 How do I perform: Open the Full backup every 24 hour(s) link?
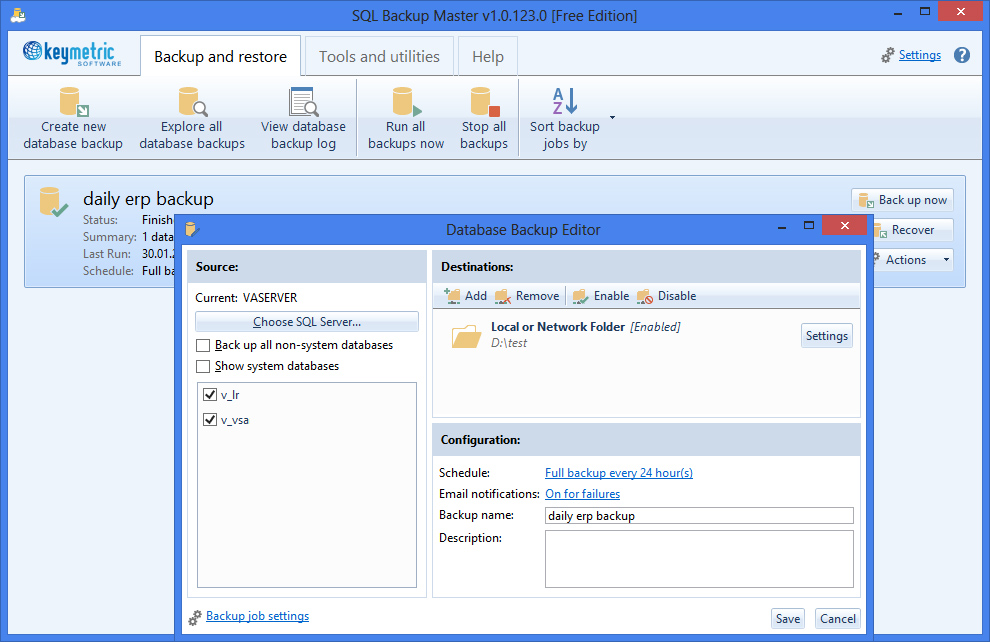pyautogui.click(x=619, y=473)
